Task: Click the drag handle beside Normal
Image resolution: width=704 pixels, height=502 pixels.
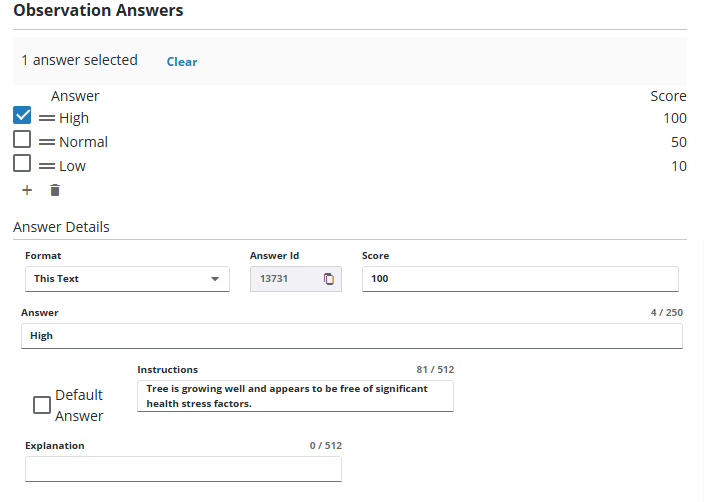Action: [x=47, y=142]
